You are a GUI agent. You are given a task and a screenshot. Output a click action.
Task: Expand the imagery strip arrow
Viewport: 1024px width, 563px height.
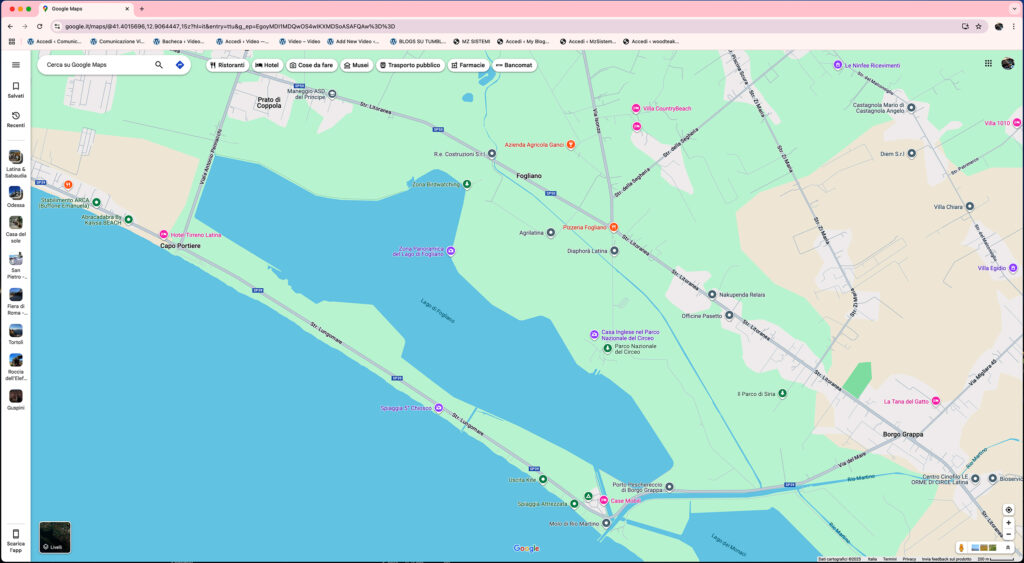pyautogui.click(x=1008, y=547)
